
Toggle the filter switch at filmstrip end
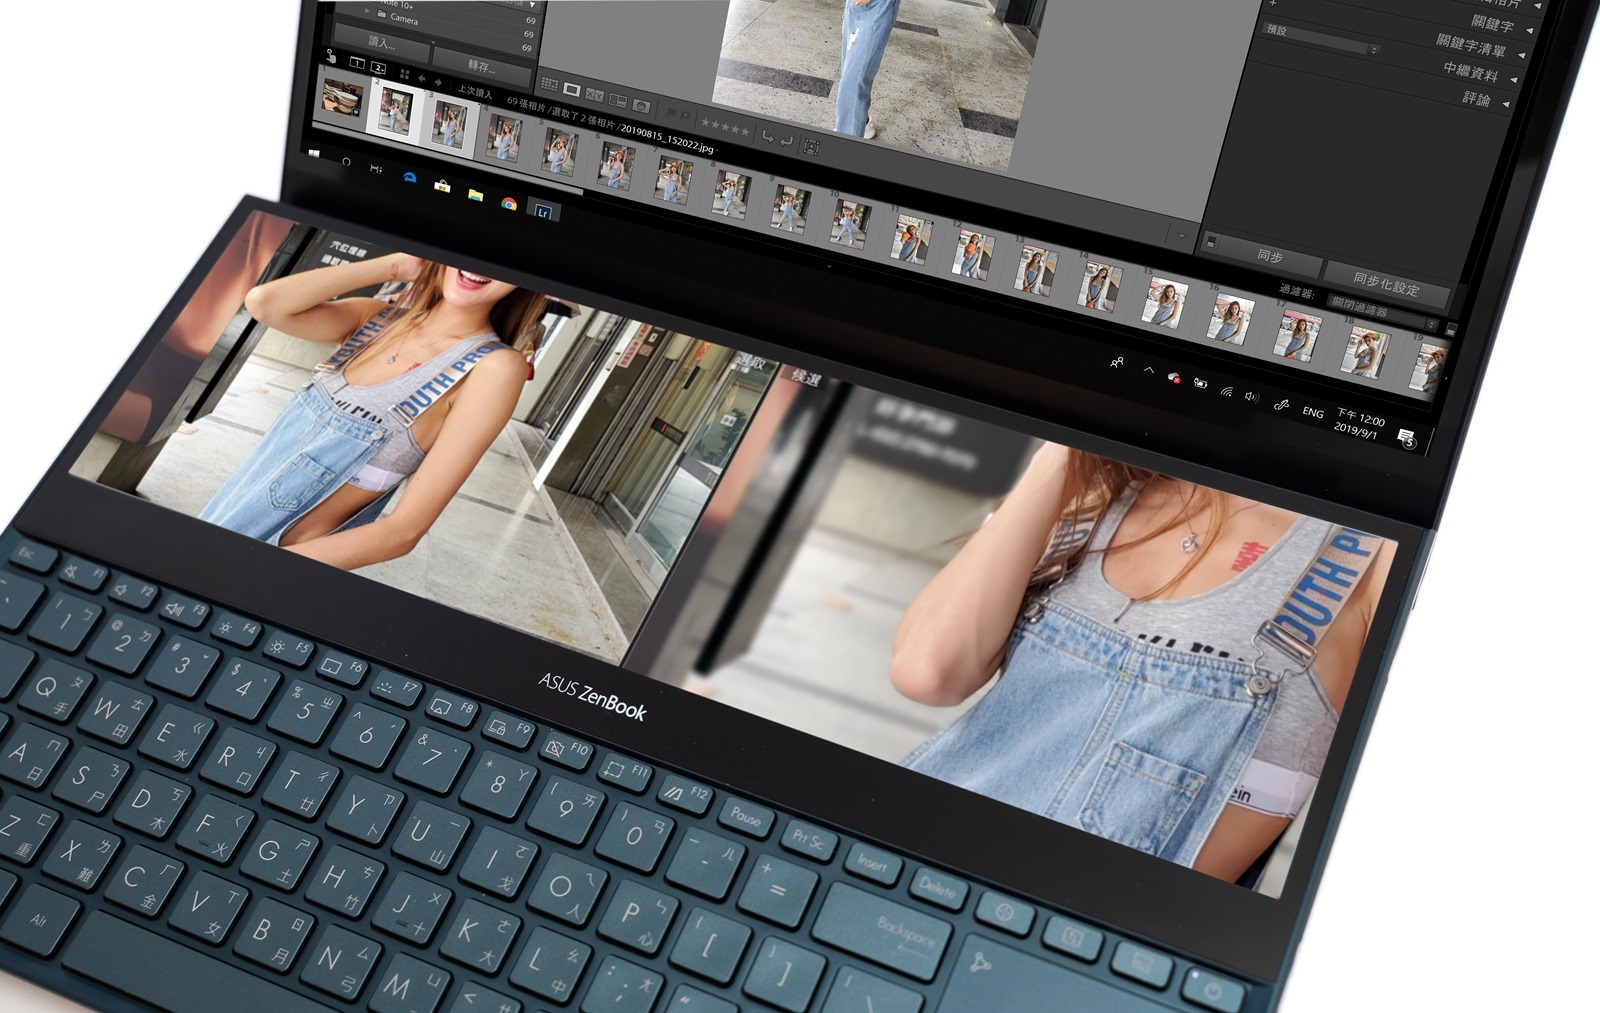click(1451, 329)
